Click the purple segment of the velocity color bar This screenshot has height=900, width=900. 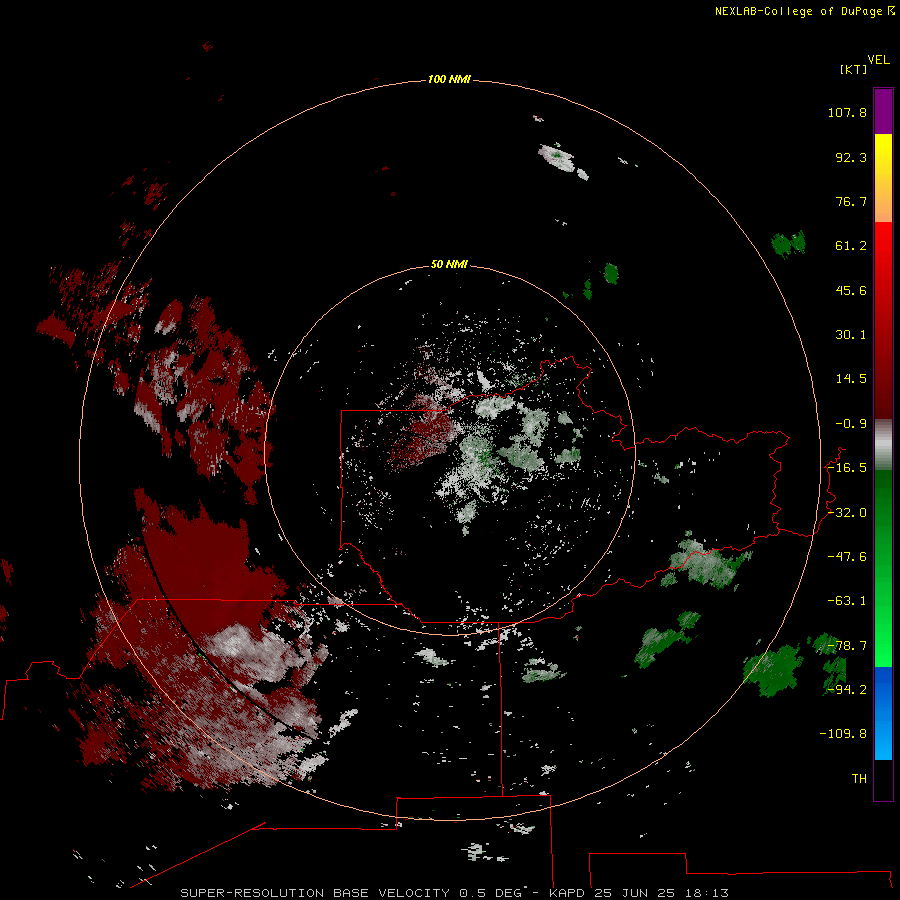[x=883, y=111]
